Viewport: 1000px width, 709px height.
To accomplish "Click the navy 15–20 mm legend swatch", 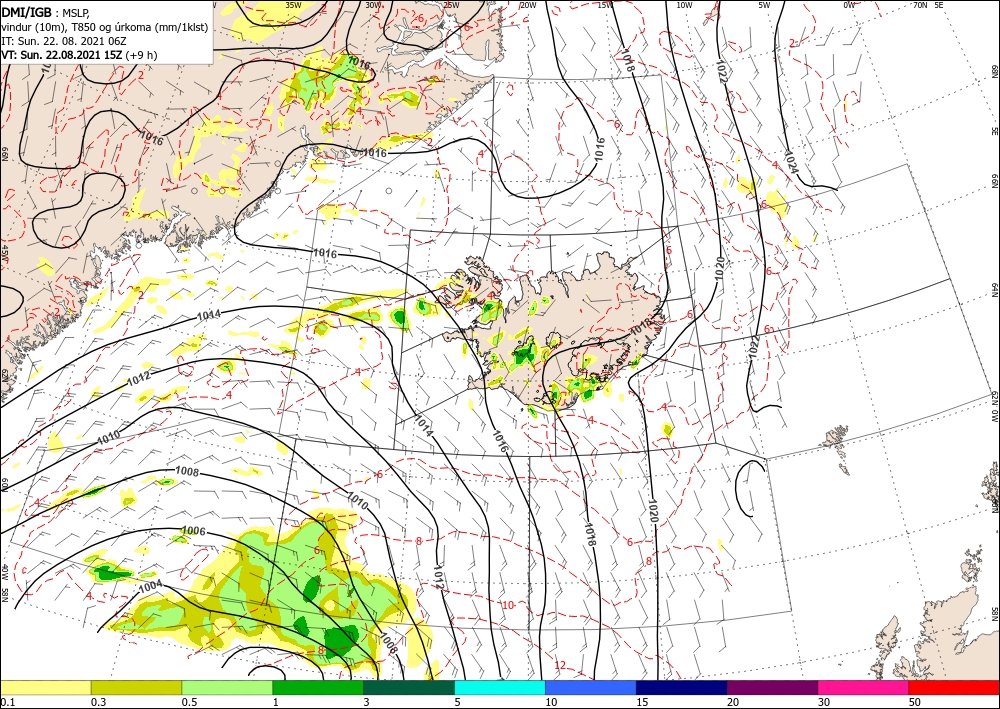I will tap(682, 687).
